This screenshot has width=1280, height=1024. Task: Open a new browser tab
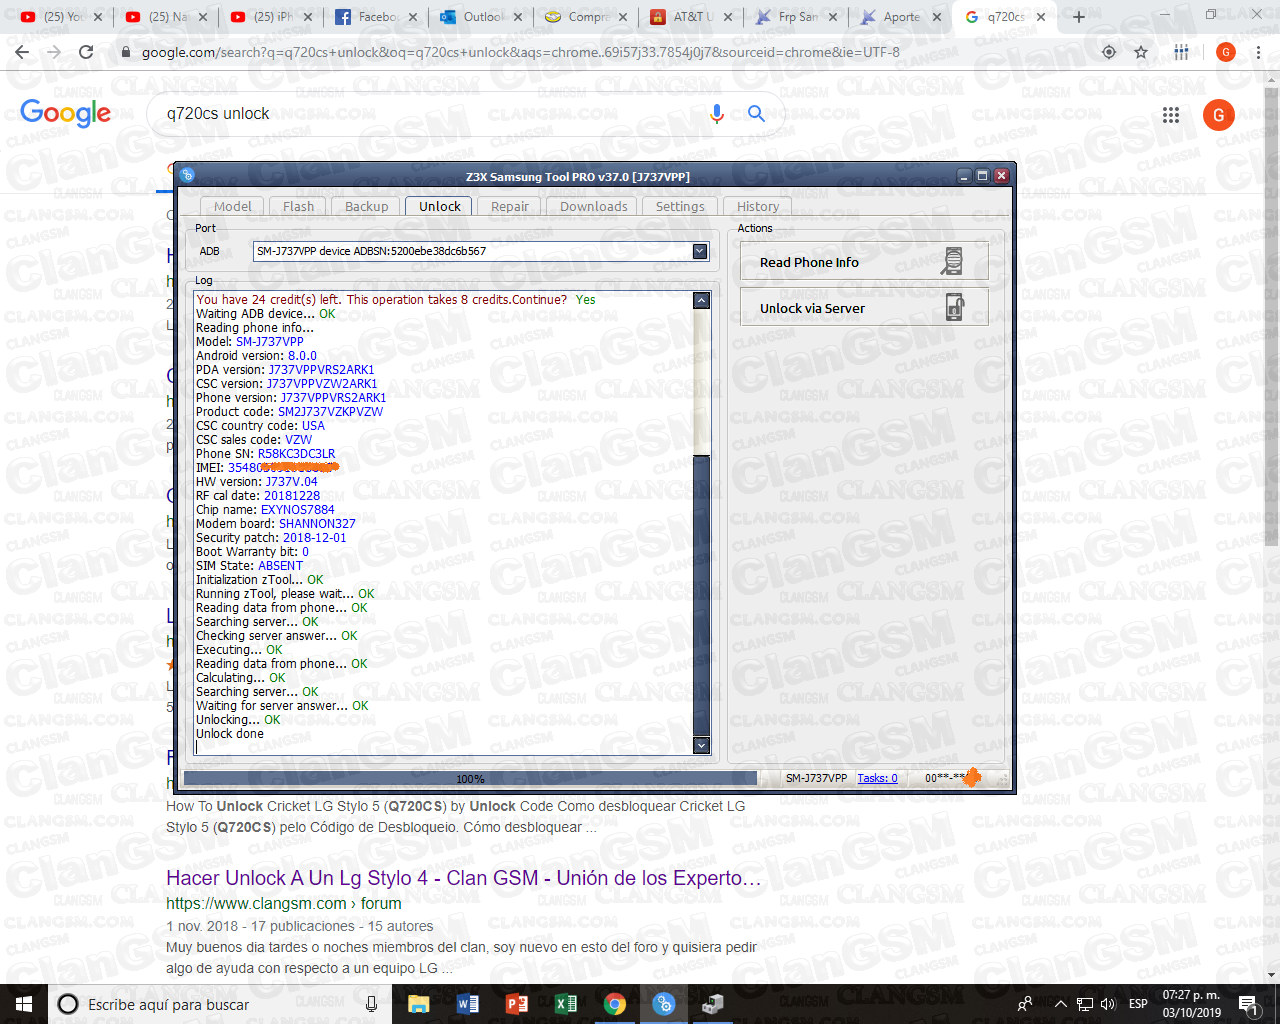click(1078, 17)
